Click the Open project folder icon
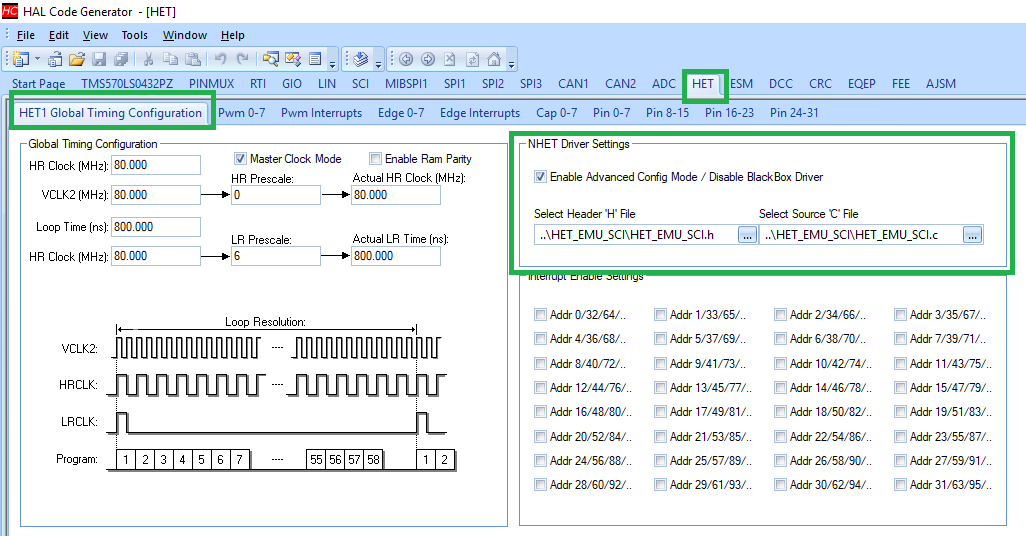The height and width of the screenshot is (536, 1026). click(76, 60)
